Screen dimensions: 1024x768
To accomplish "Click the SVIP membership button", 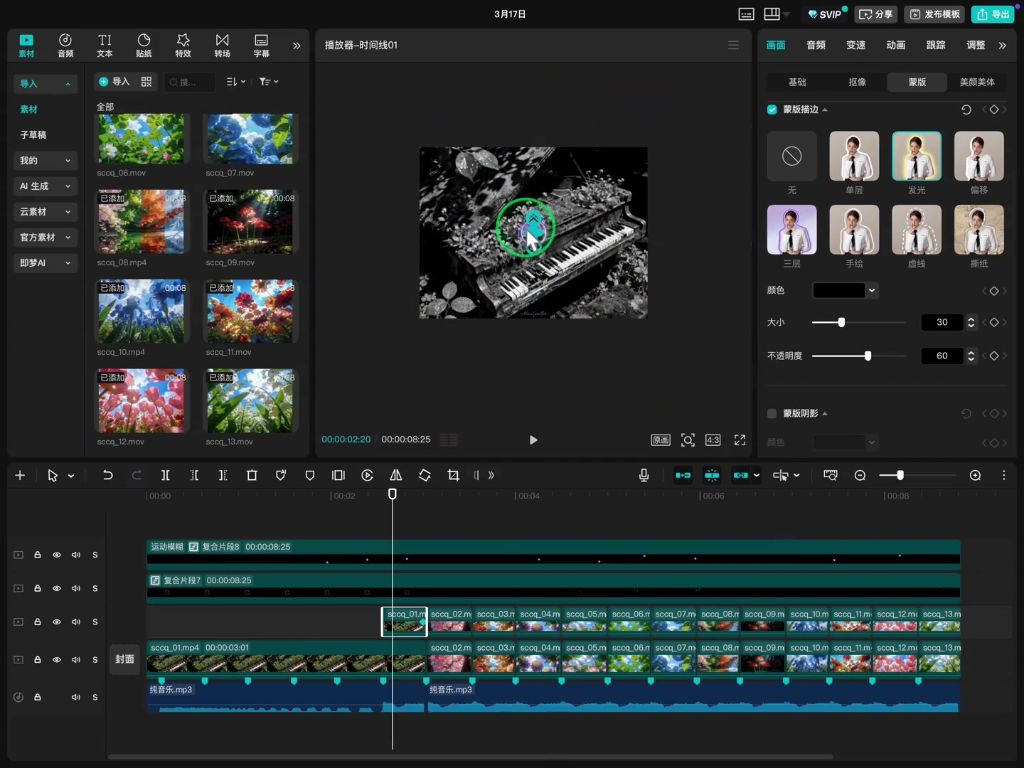I will click(825, 14).
